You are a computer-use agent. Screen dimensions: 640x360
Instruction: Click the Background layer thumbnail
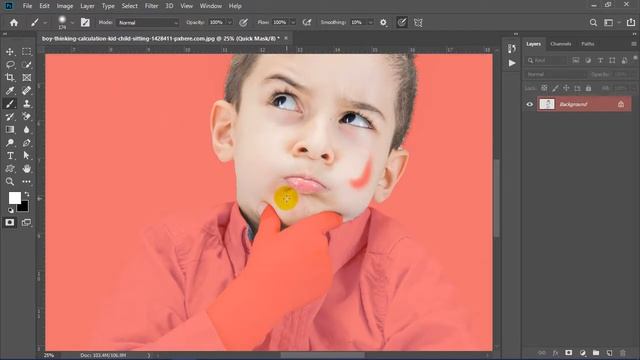(547, 104)
